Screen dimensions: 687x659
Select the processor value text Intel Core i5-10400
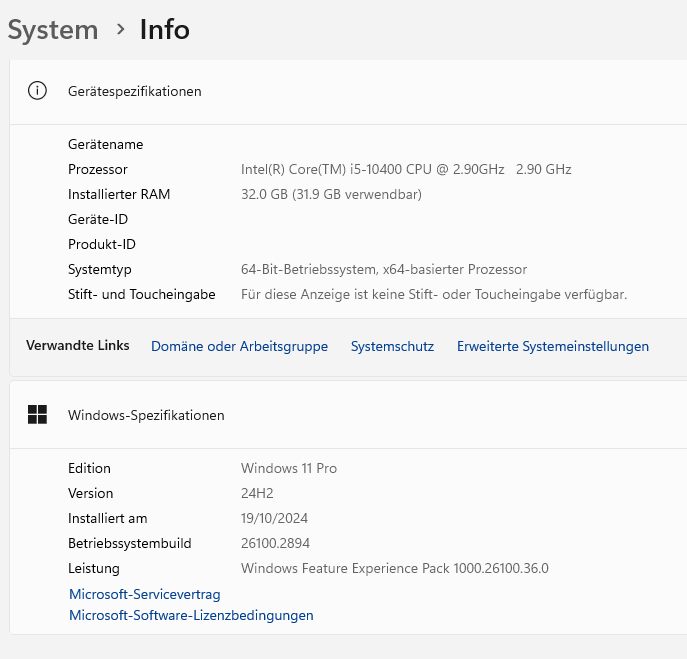tap(372, 169)
